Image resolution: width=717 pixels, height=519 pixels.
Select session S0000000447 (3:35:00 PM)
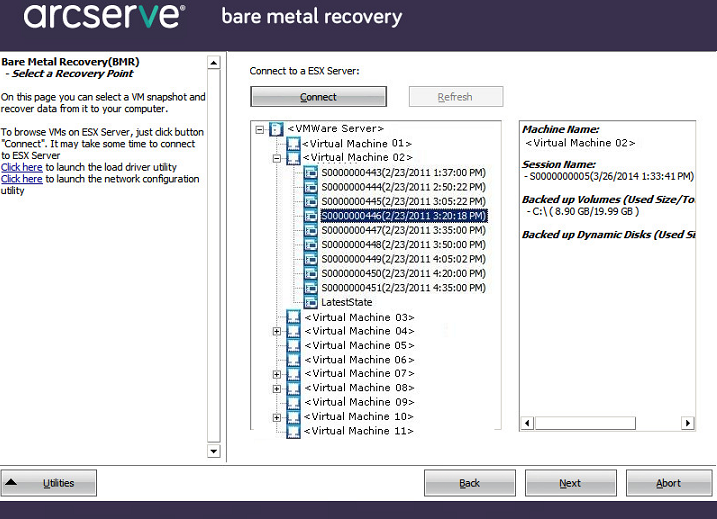tap(403, 230)
